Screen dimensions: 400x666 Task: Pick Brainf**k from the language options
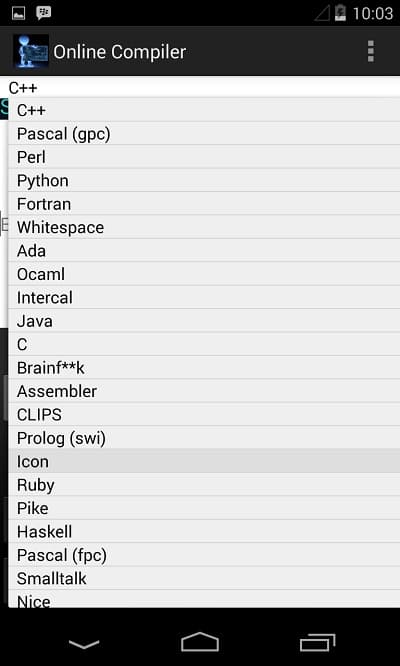click(x=204, y=367)
